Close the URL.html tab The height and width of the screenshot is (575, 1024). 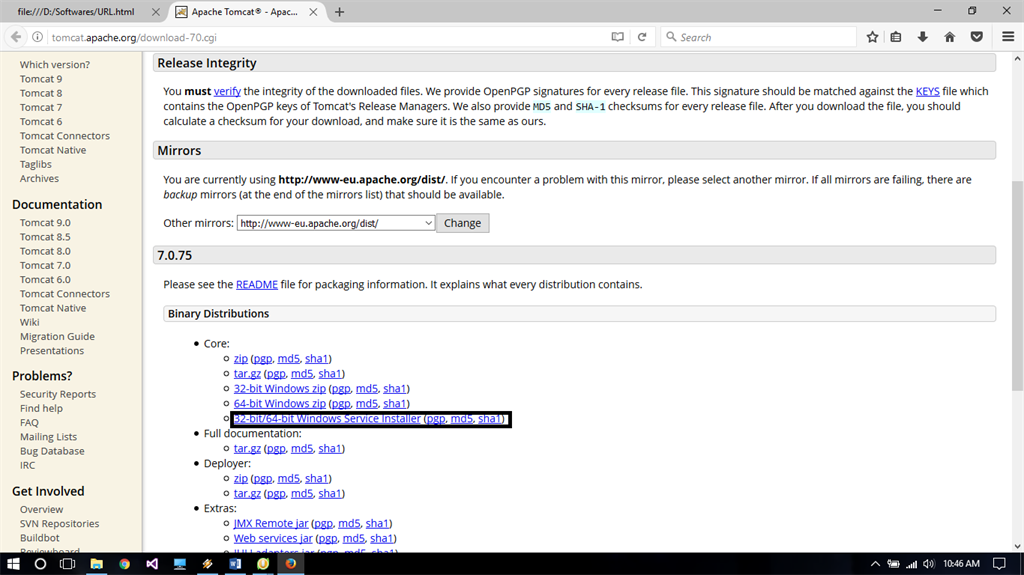(x=155, y=12)
